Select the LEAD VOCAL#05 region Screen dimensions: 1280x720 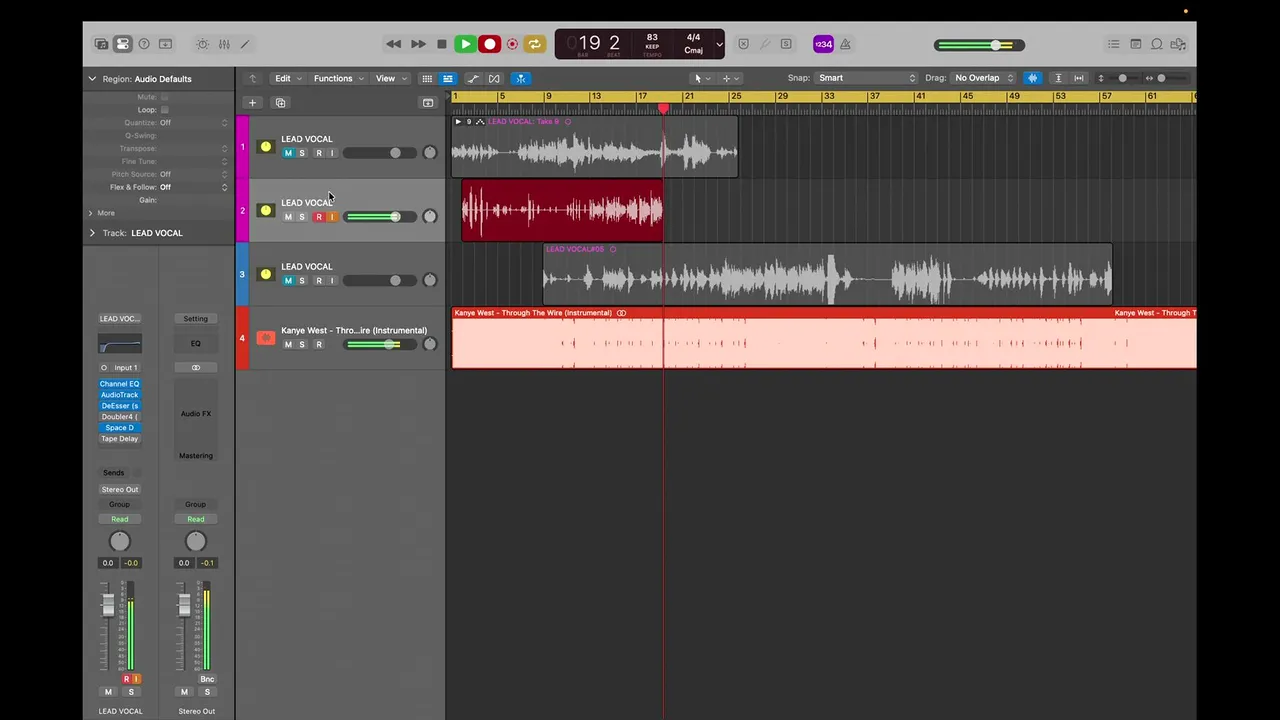[x=827, y=274]
